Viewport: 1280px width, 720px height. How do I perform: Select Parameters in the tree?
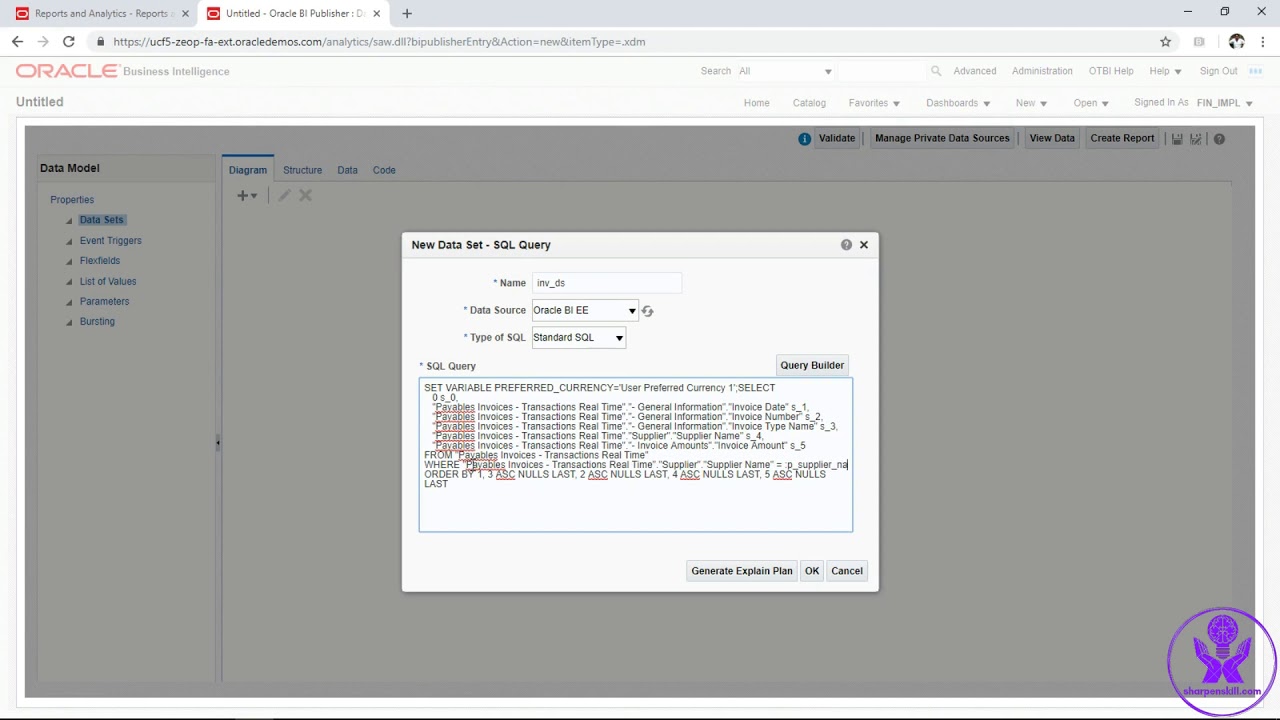point(104,302)
